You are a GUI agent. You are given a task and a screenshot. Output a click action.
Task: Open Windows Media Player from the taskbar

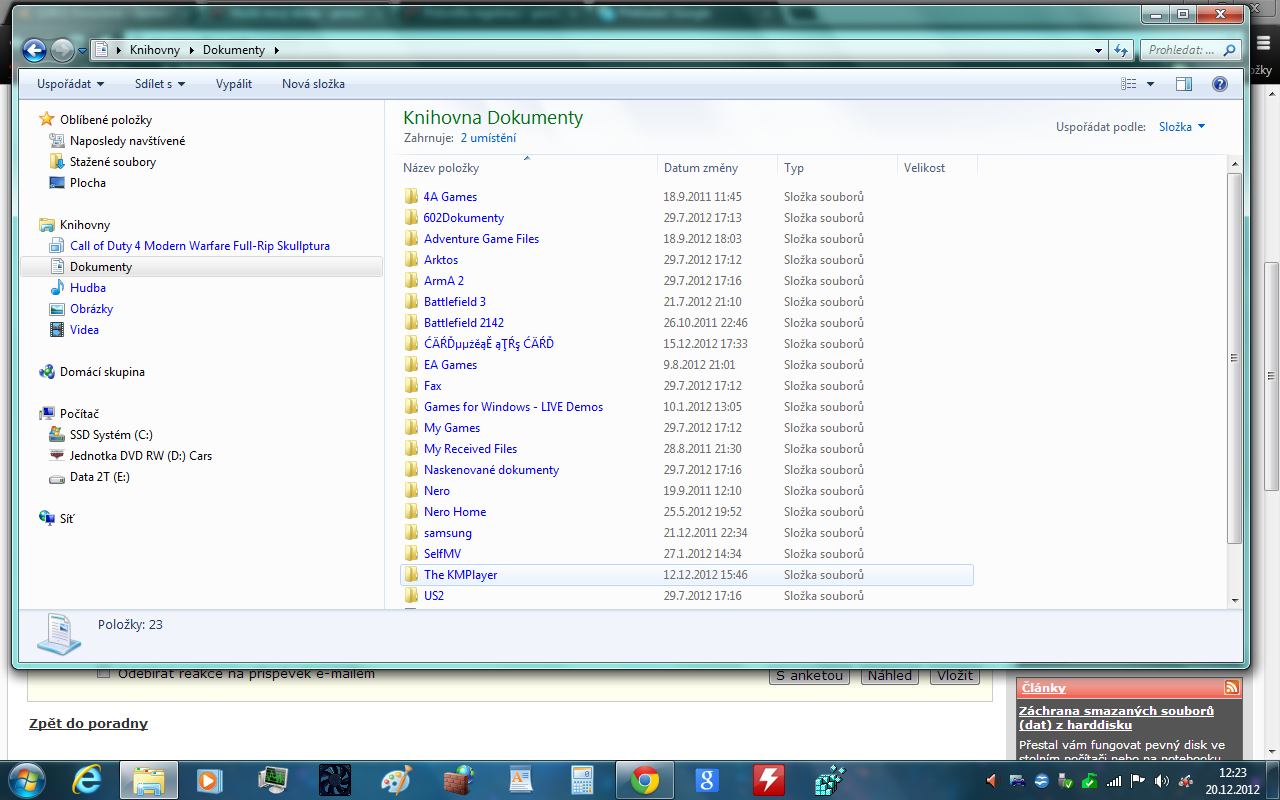click(x=210, y=779)
